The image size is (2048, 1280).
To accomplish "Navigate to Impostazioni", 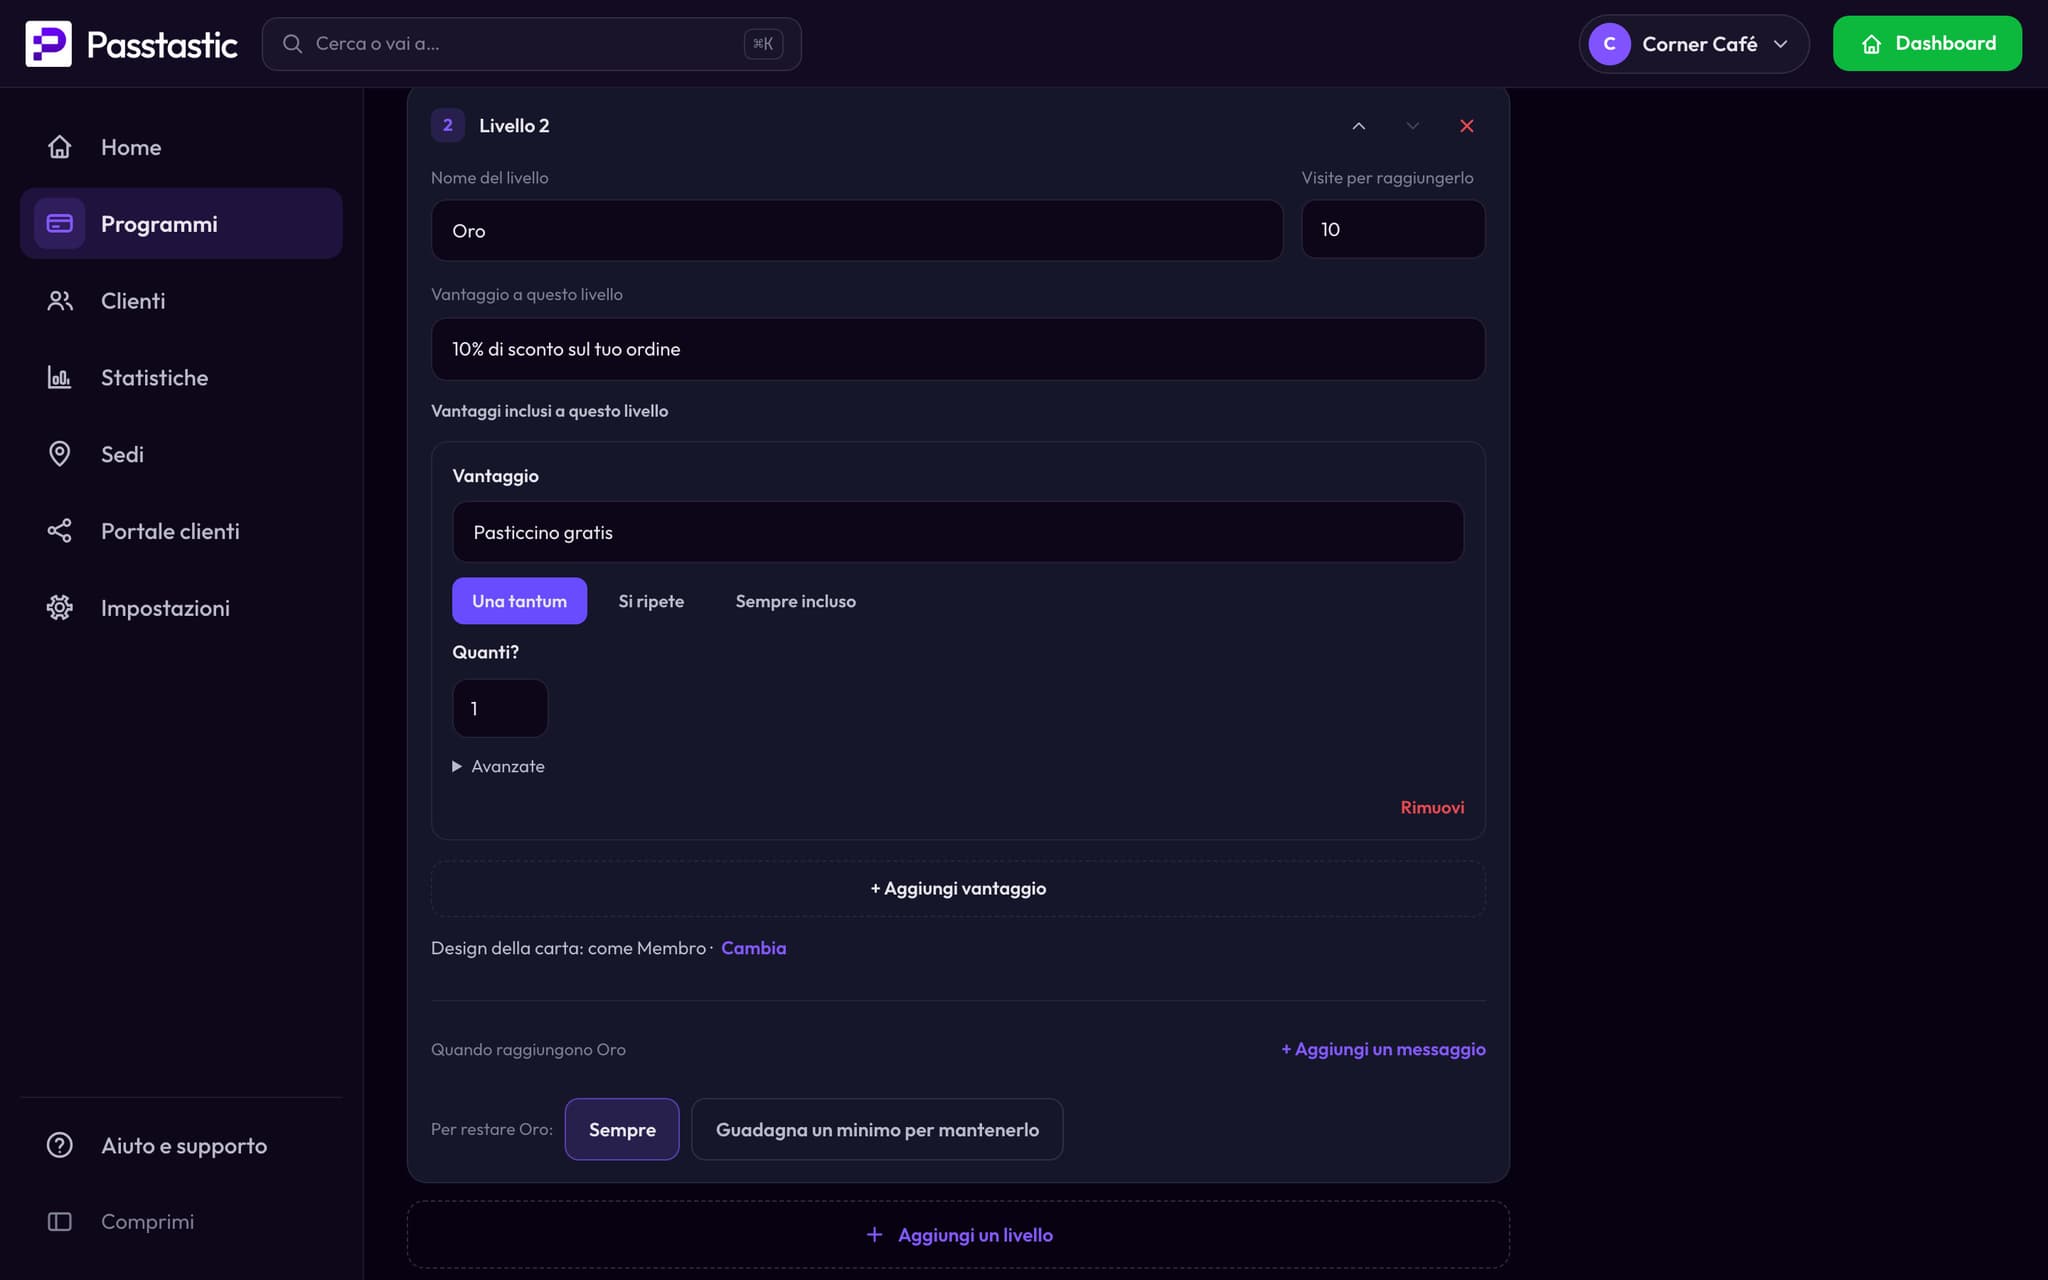I will point(181,608).
